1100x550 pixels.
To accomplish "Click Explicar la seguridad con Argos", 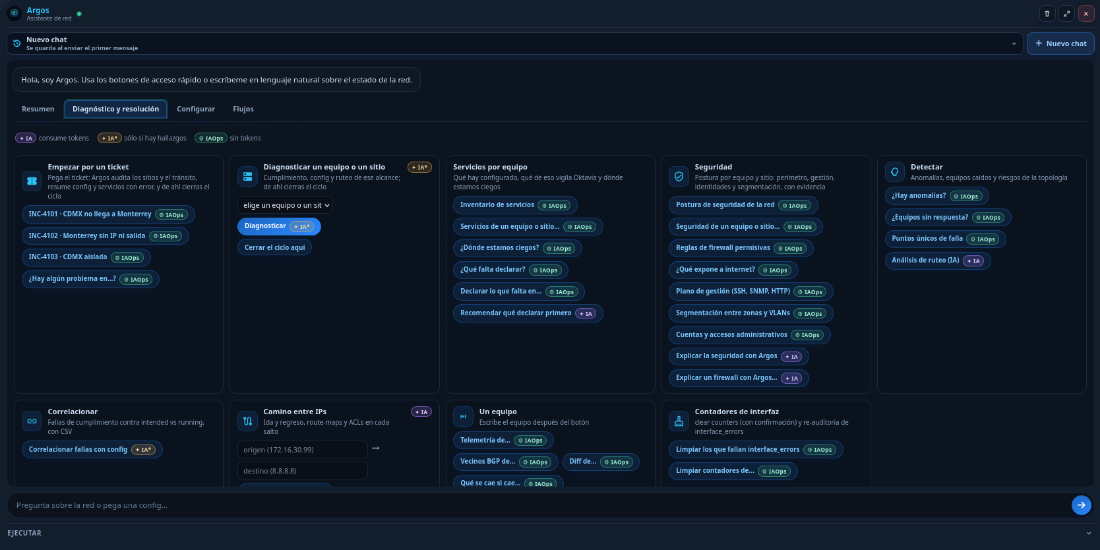I will tap(739, 356).
